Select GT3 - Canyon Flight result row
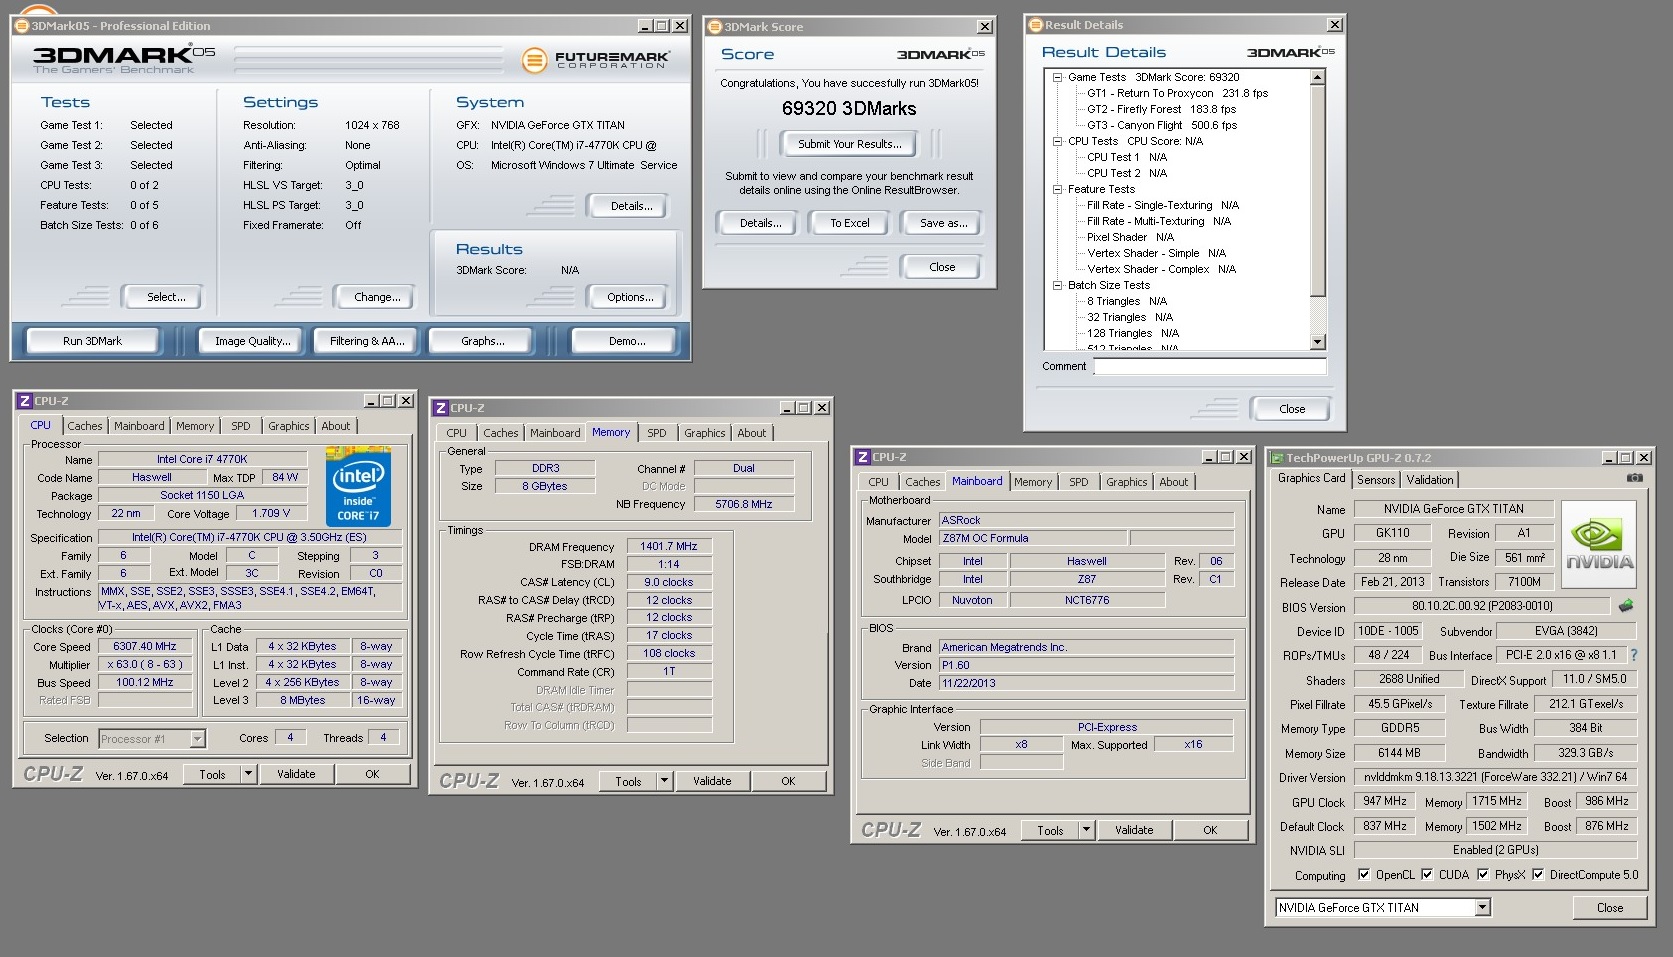Image resolution: width=1673 pixels, height=957 pixels. click(x=1162, y=125)
